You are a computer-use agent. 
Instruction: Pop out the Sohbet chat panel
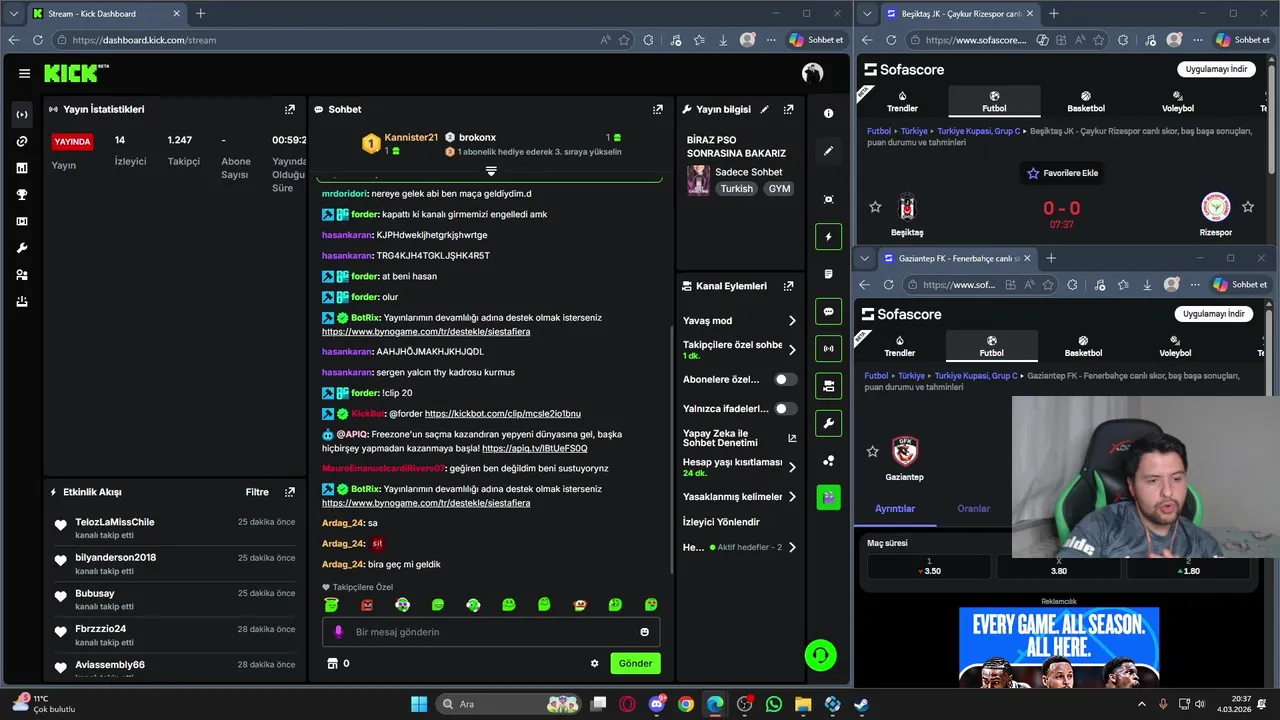[658, 109]
